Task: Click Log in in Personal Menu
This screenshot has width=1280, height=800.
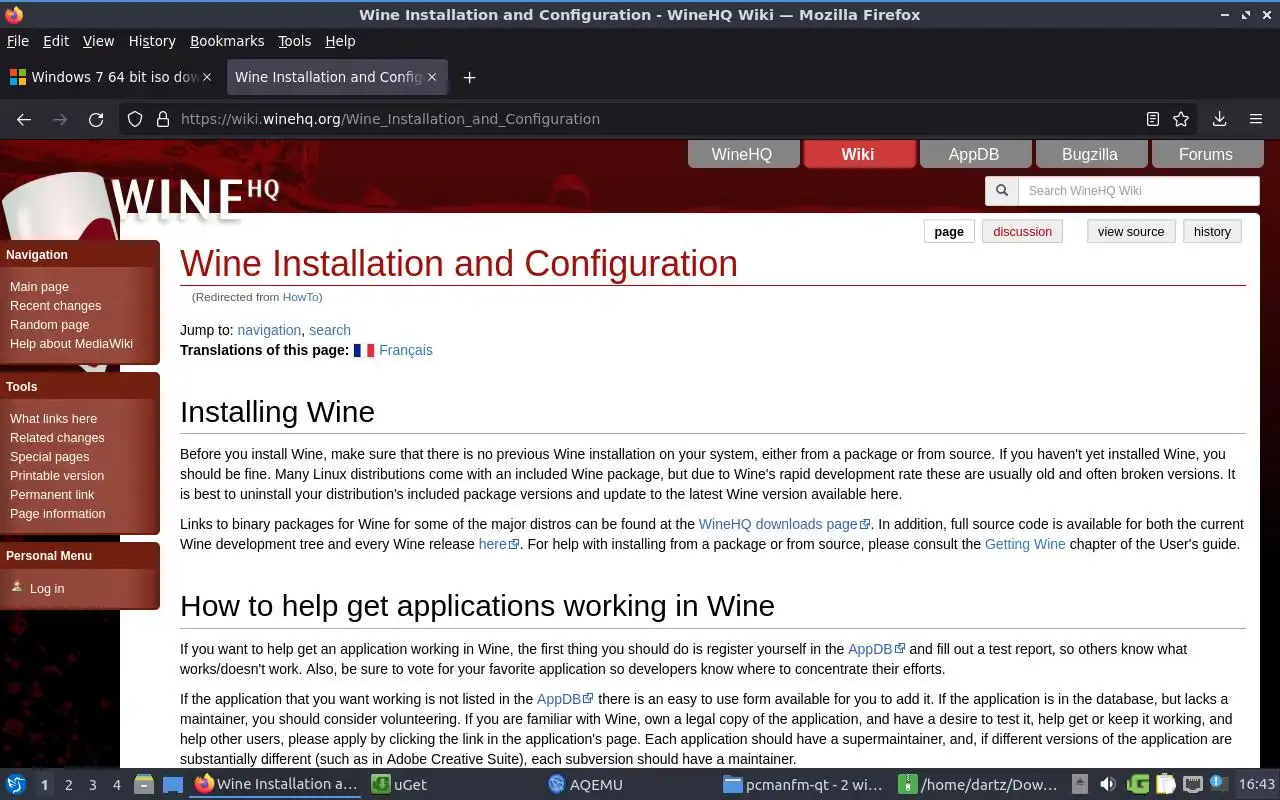Action: [47, 589]
